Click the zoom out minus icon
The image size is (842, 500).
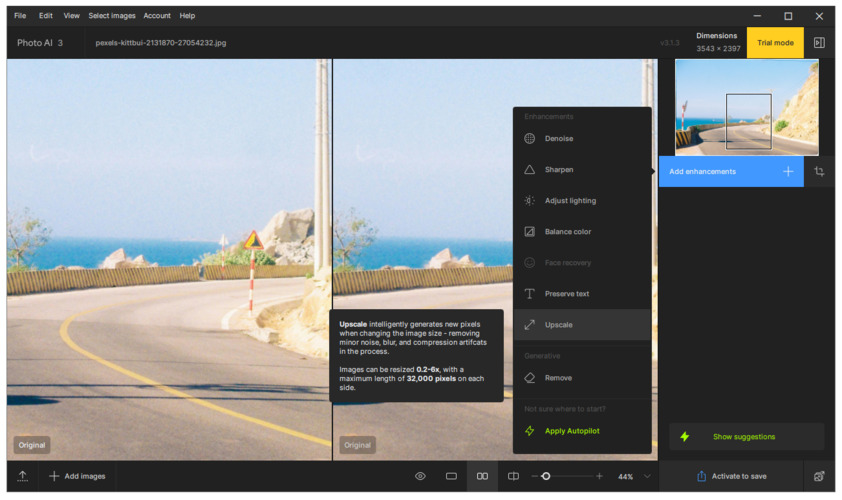point(535,476)
